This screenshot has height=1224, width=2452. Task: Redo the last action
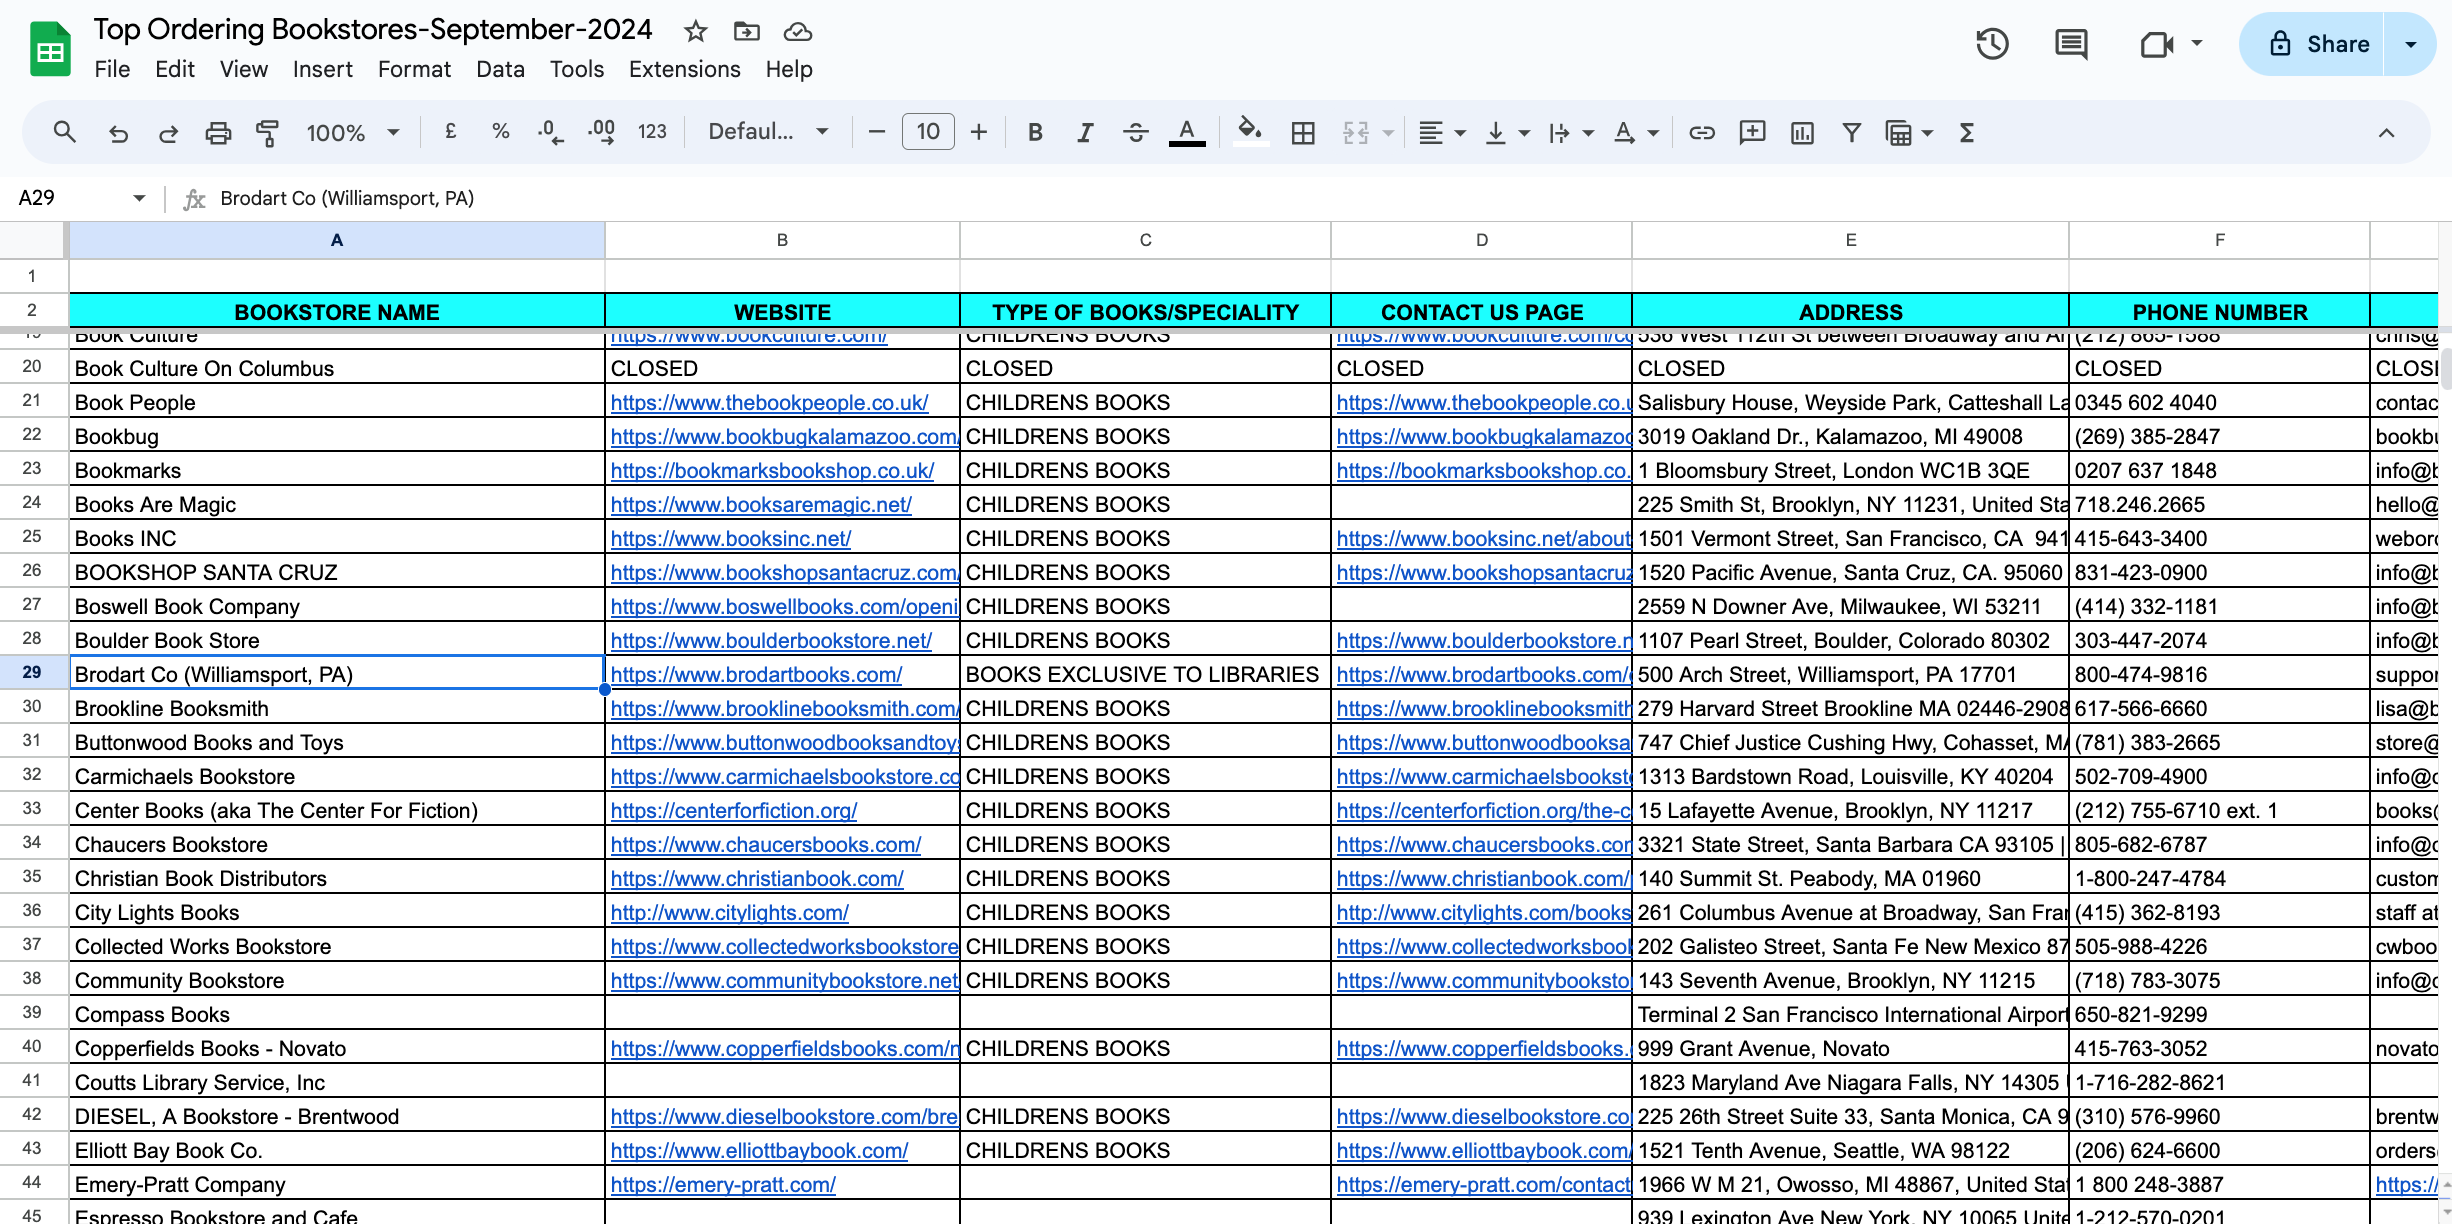pos(168,132)
